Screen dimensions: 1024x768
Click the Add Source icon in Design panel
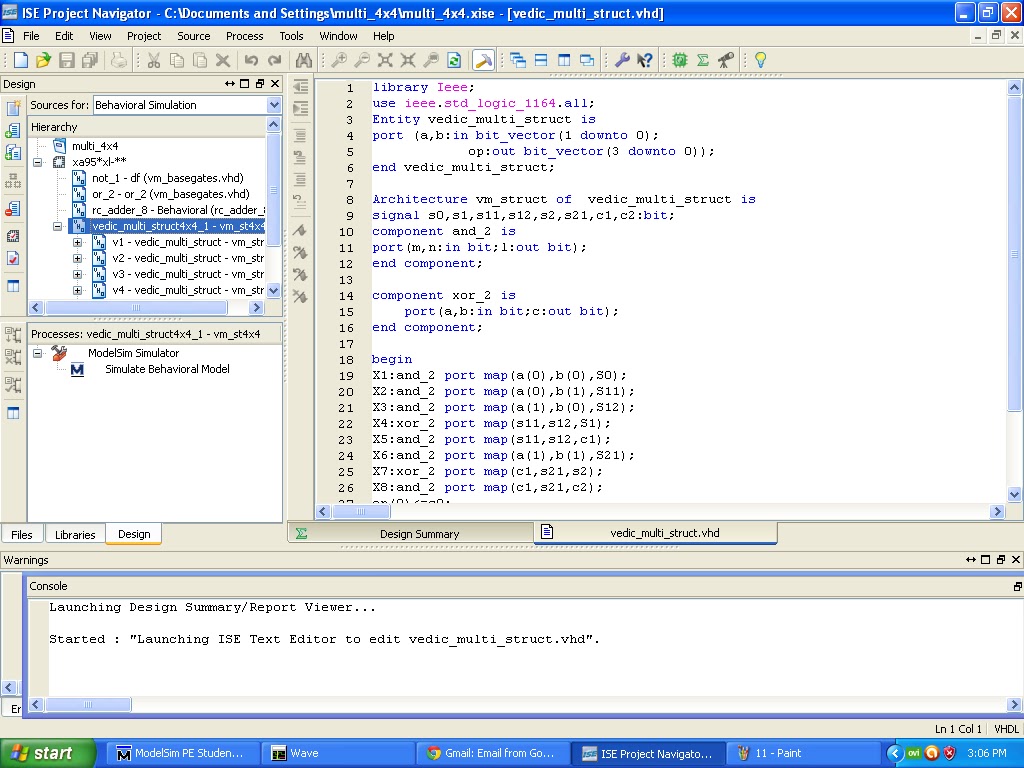pyautogui.click(x=12, y=128)
